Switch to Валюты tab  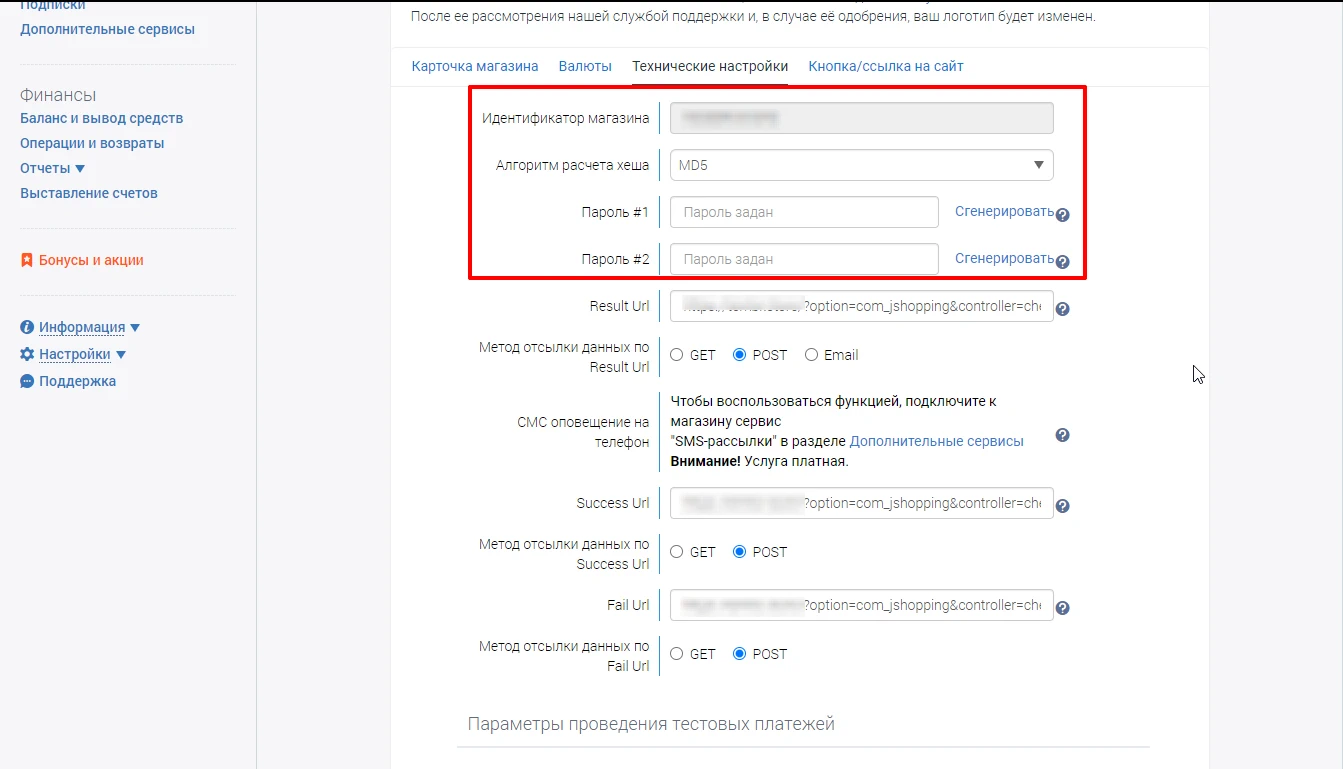(585, 66)
